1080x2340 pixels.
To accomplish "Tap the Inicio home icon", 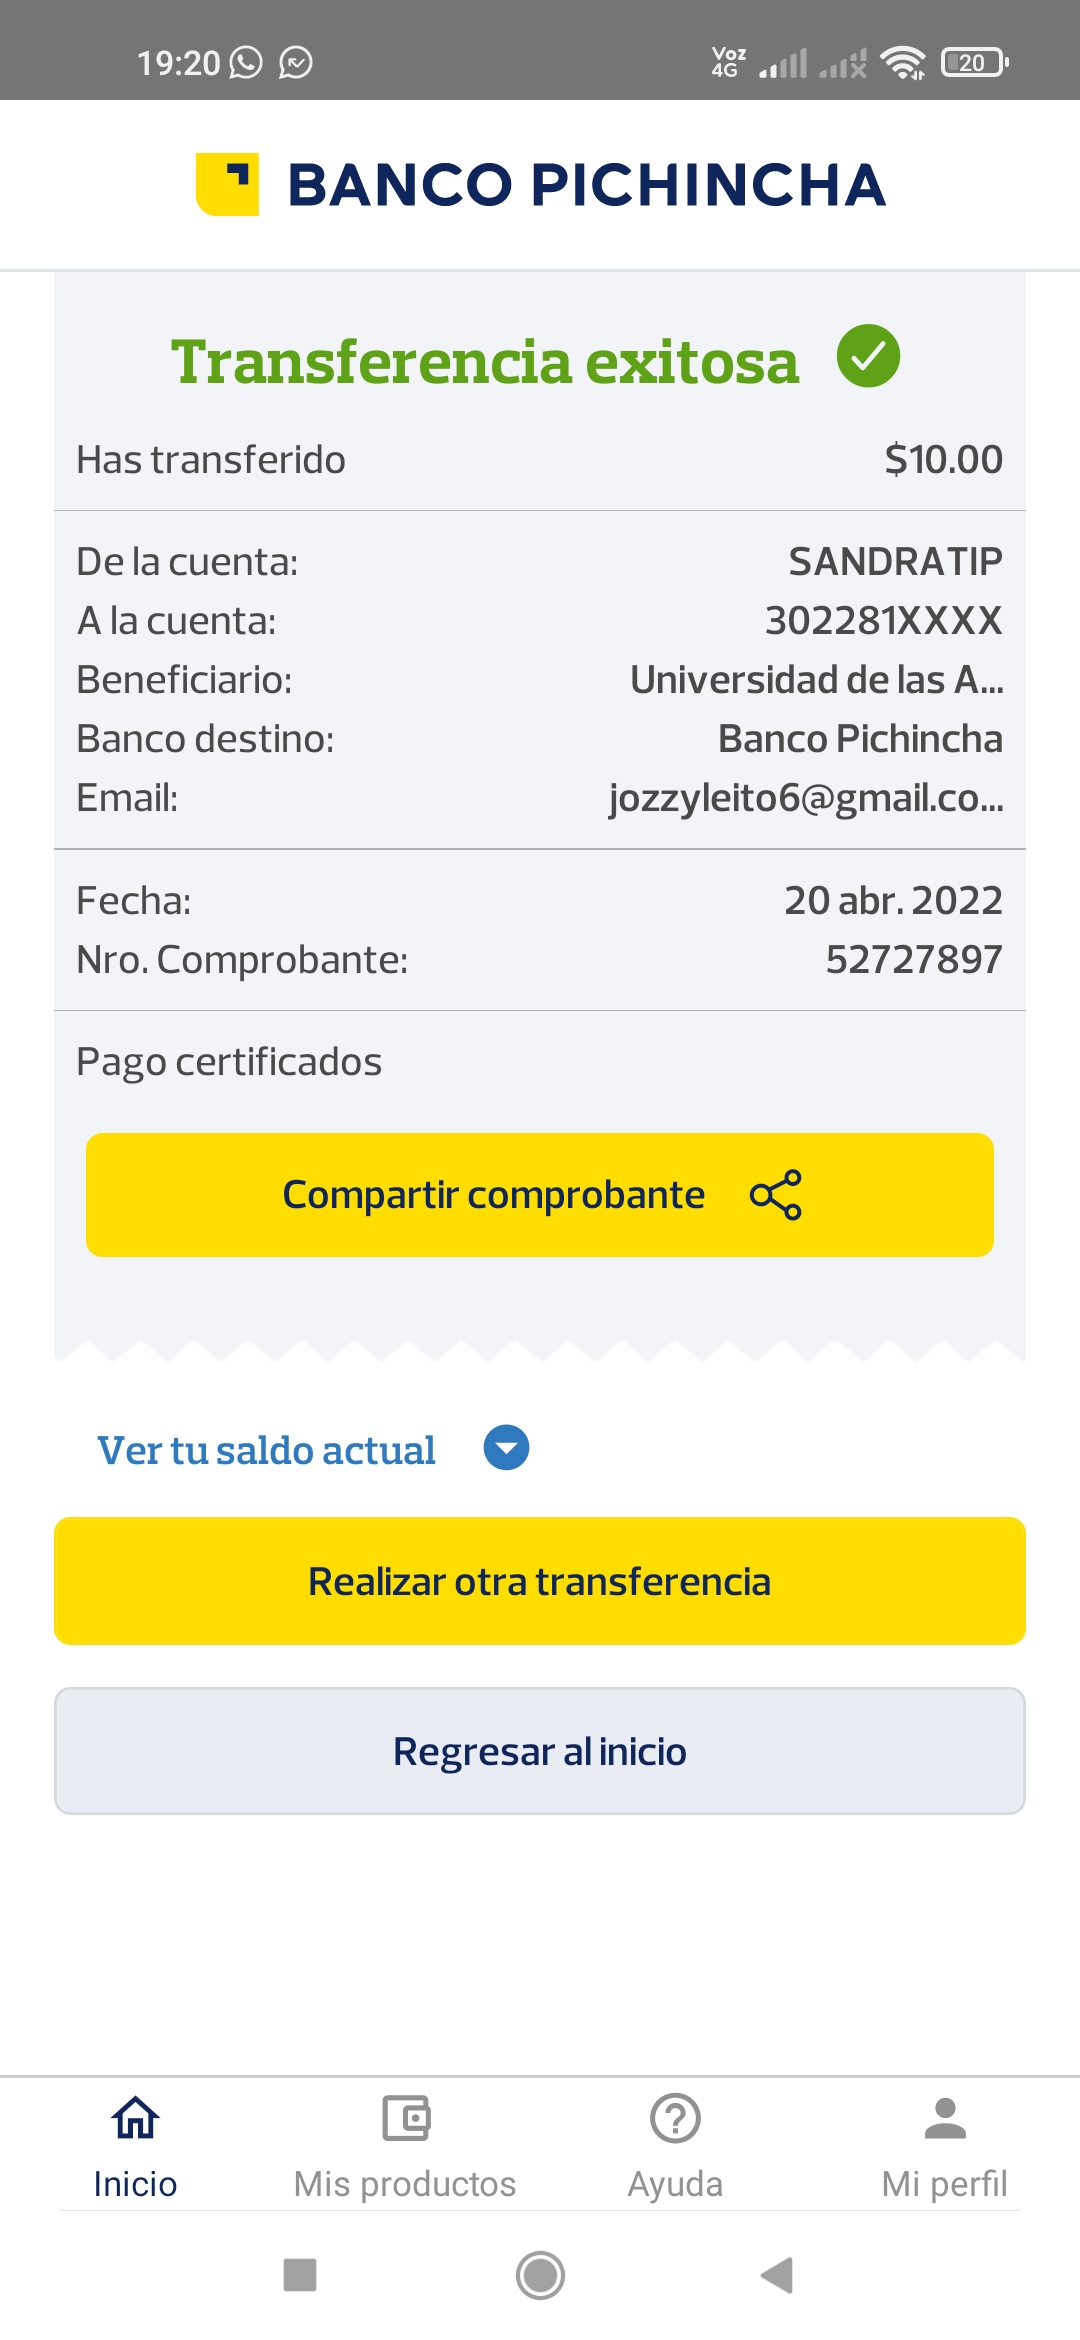I will (x=135, y=2118).
